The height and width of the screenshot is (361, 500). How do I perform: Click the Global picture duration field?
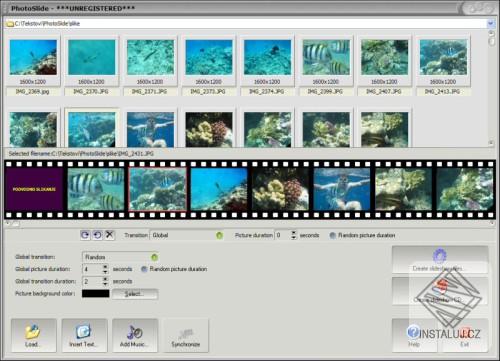click(x=92, y=269)
